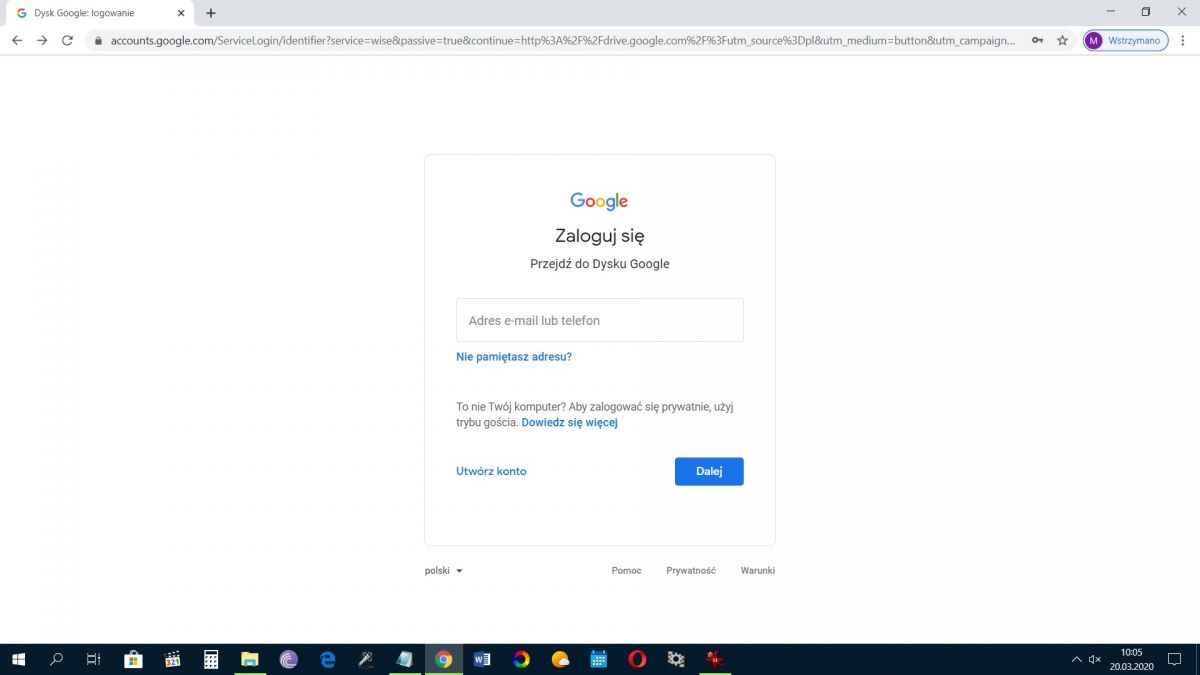Open the Chrome three-dot menu
The width and height of the screenshot is (1200, 675).
1183,41
